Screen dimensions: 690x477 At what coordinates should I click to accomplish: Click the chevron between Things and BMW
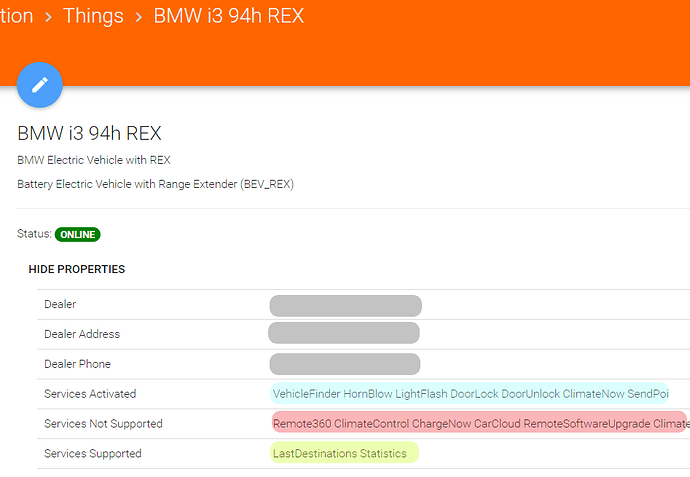pos(138,17)
